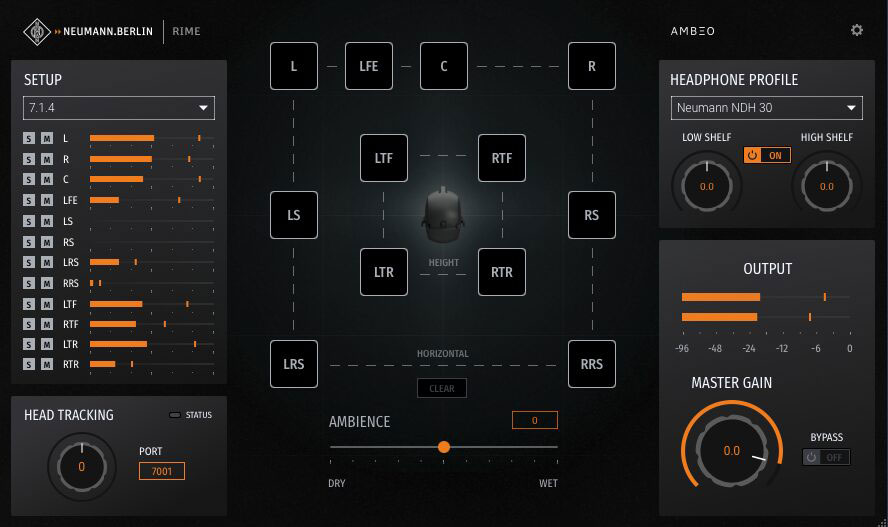Solo the LS channel

pyautogui.click(x=29, y=221)
